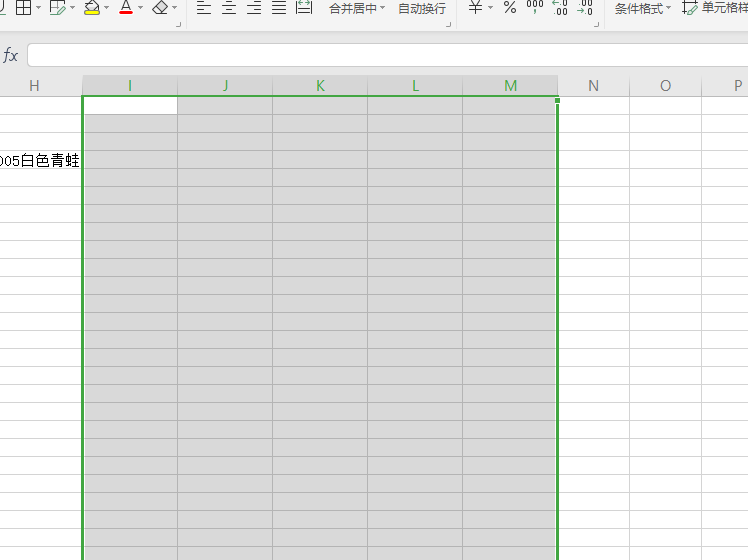Image resolution: width=748 pixels, height=560 pixels.
Task: Apply the thousands separator format
Action: point(535,7)
